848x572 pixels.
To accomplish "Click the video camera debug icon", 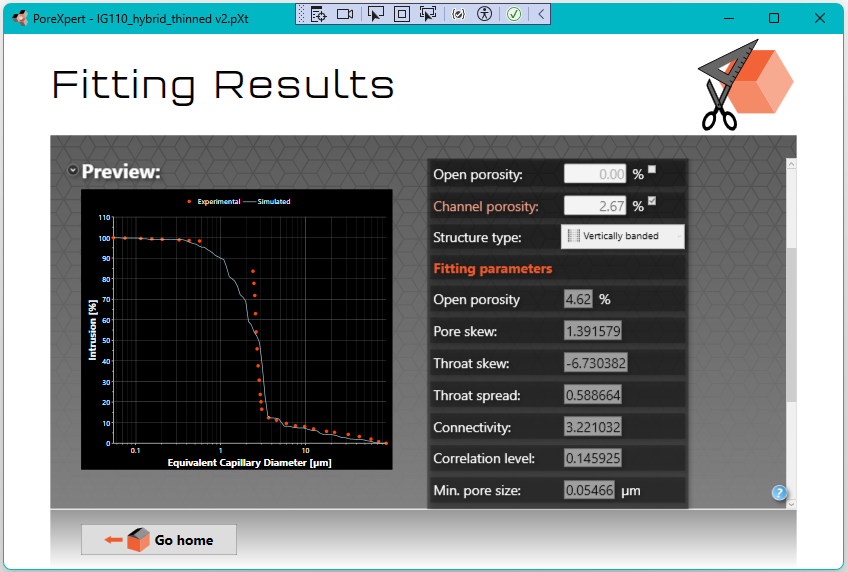I will 345,14.
